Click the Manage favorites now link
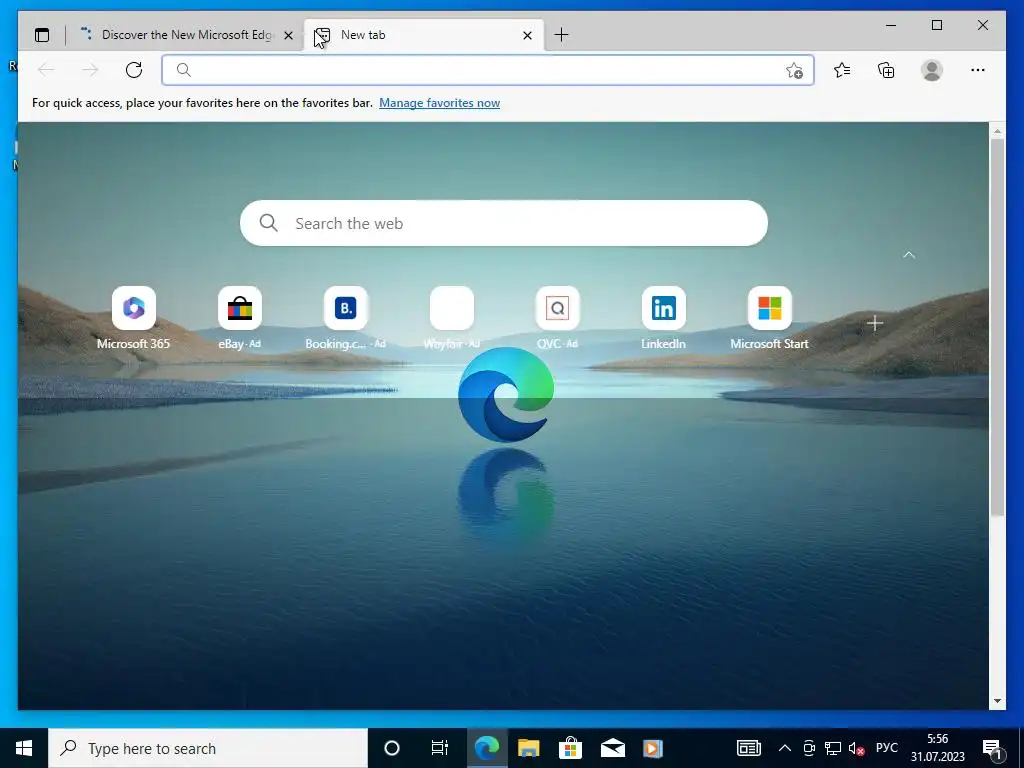The height and width of the screenshot is (768, 1024). tap(440, 103)
